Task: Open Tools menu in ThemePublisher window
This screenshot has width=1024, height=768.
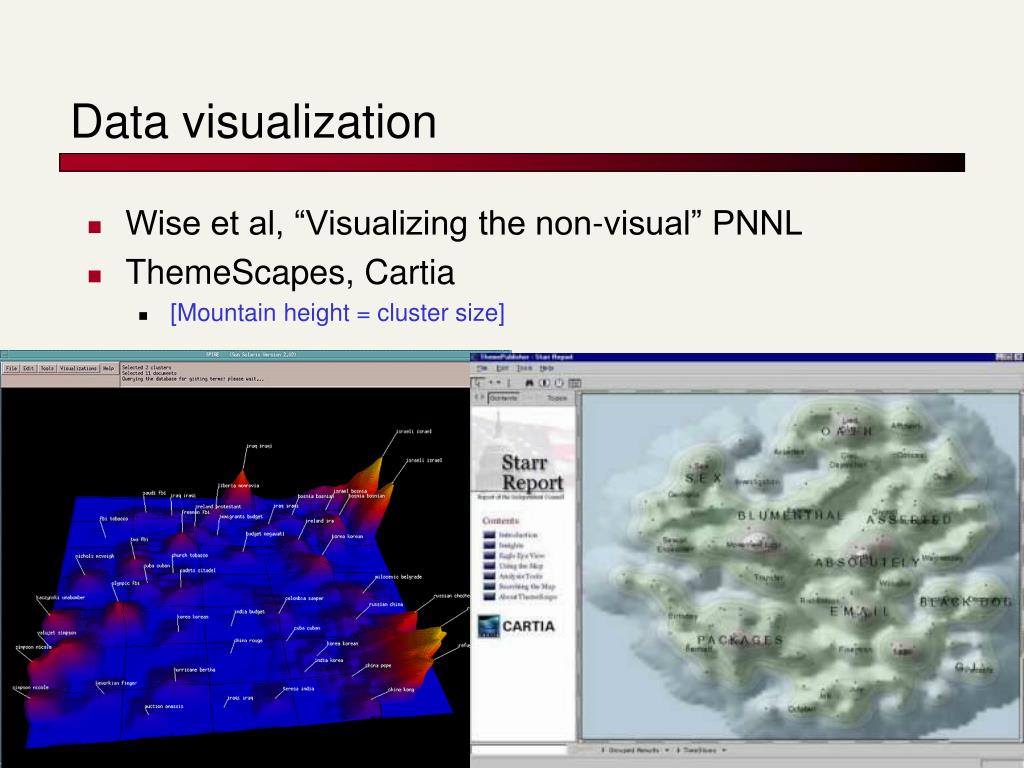Action: (x=524, y=368)
